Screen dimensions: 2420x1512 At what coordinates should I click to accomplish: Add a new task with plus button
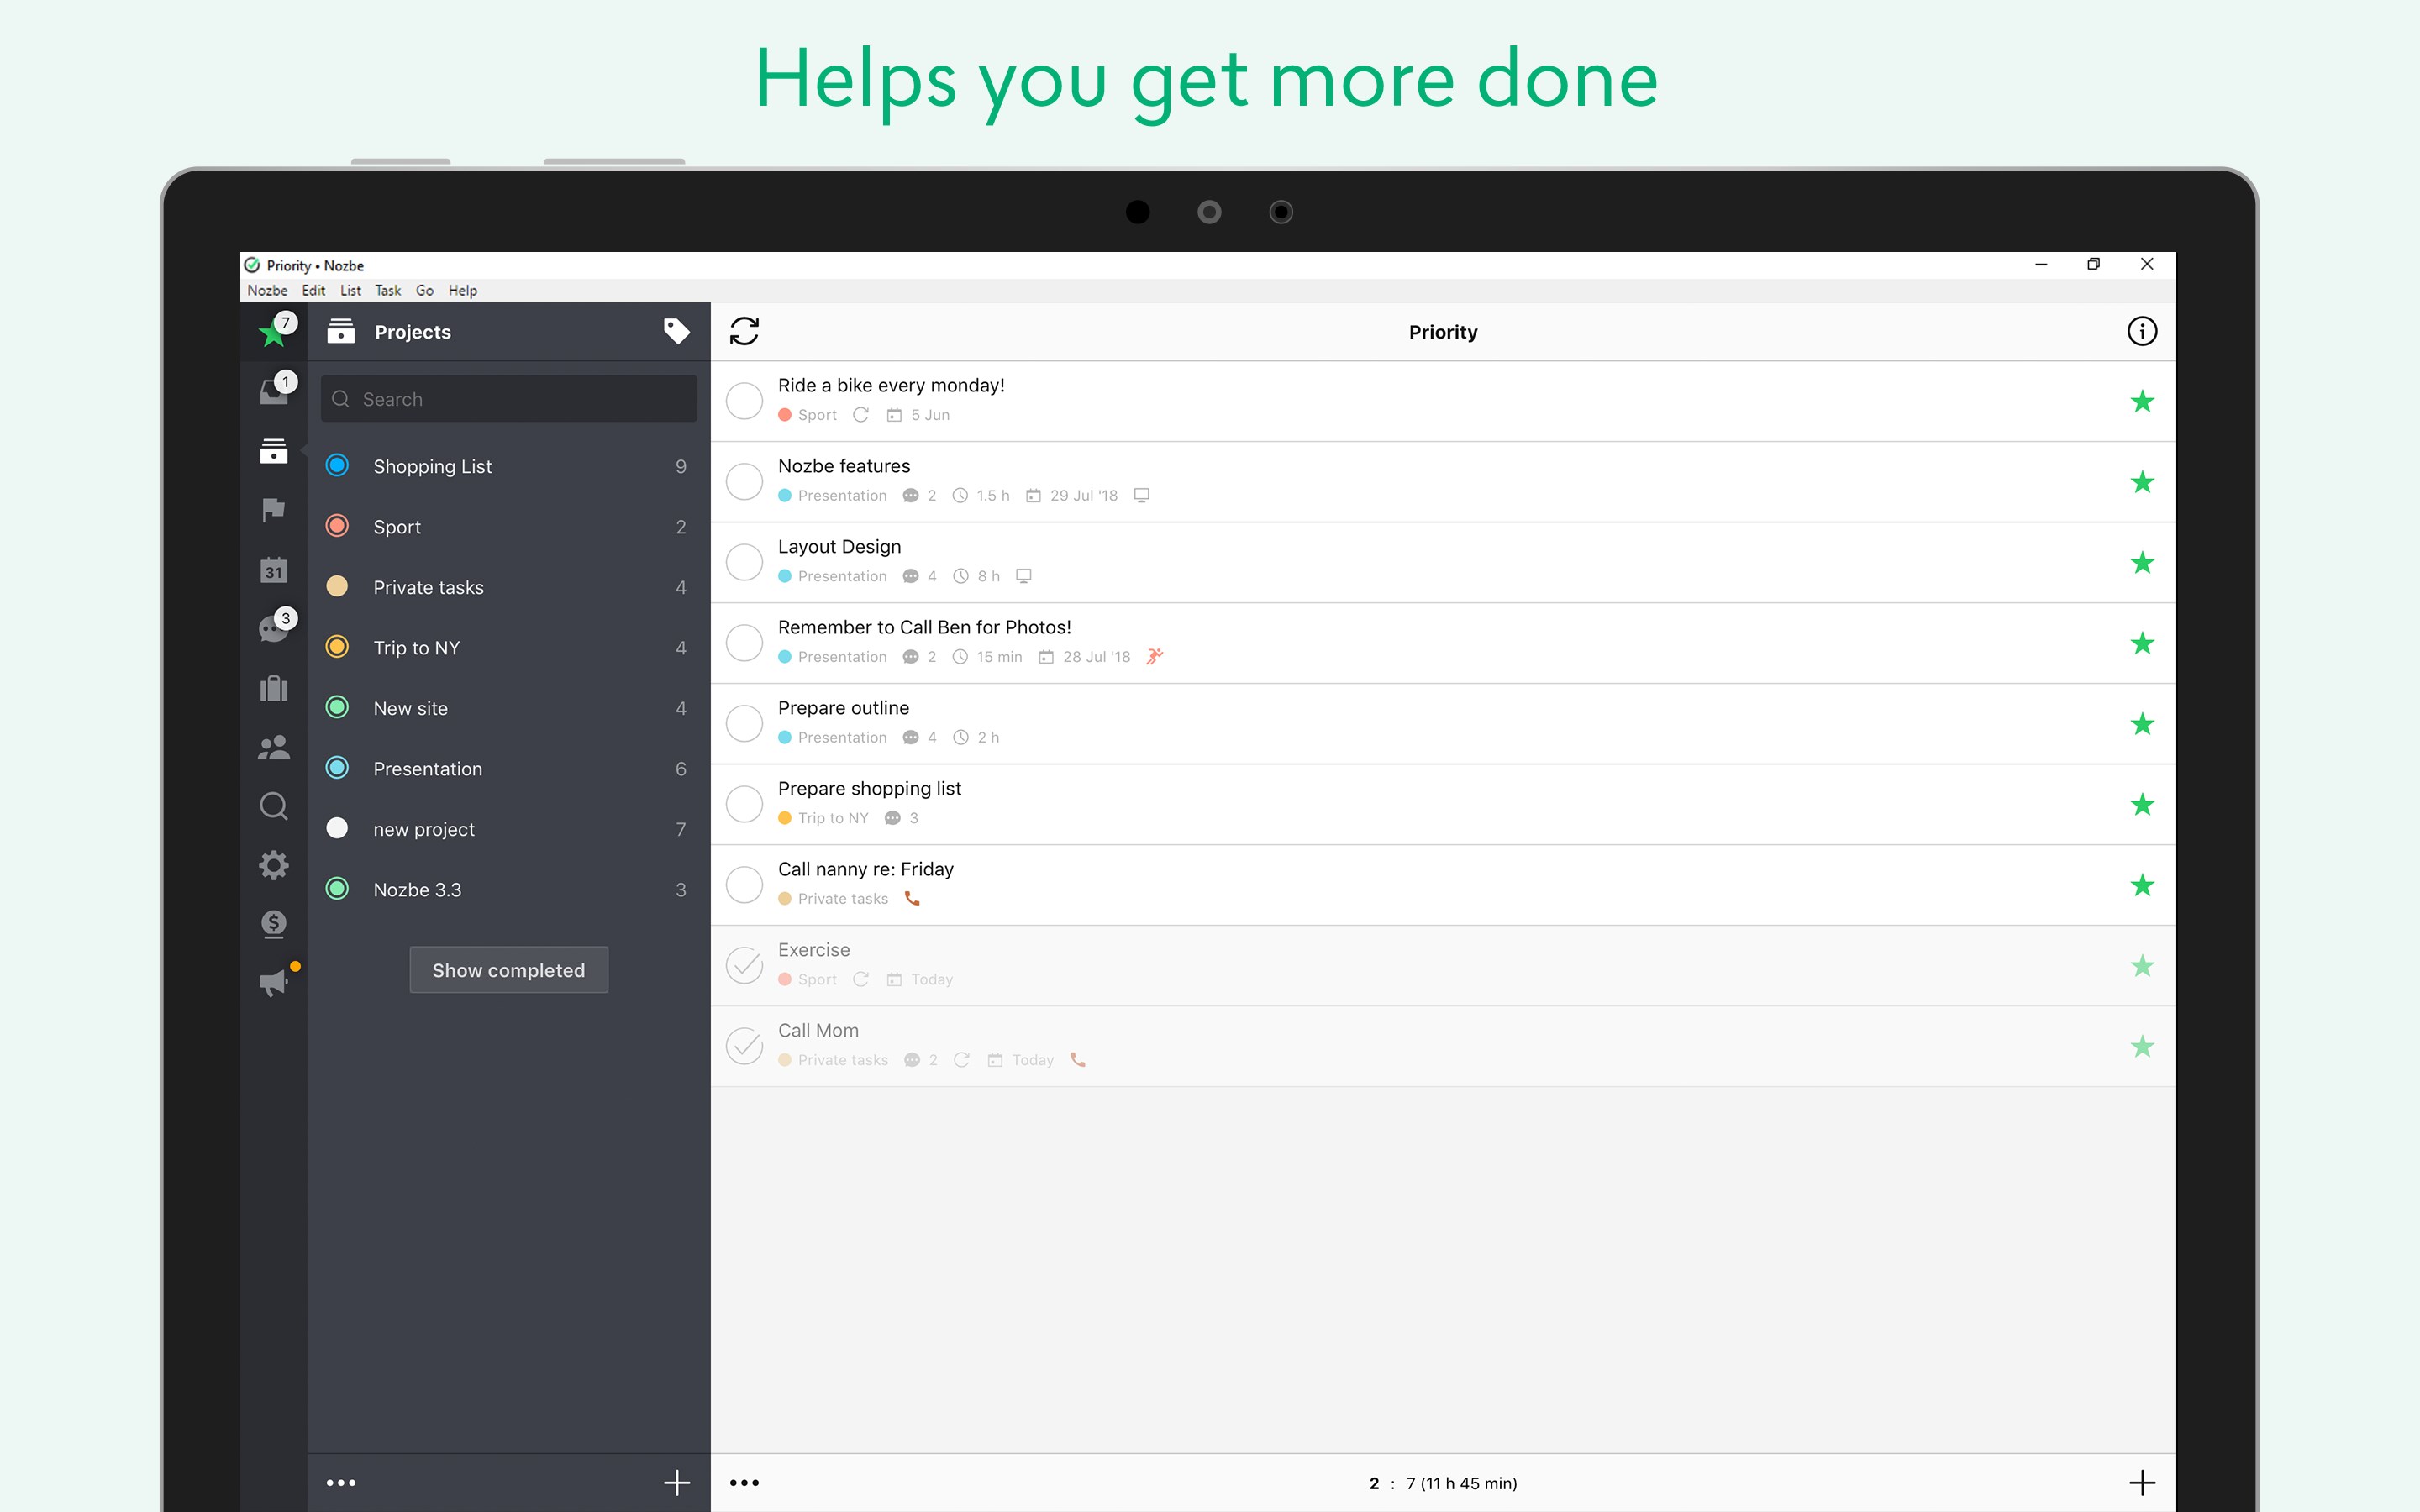2141,1482
